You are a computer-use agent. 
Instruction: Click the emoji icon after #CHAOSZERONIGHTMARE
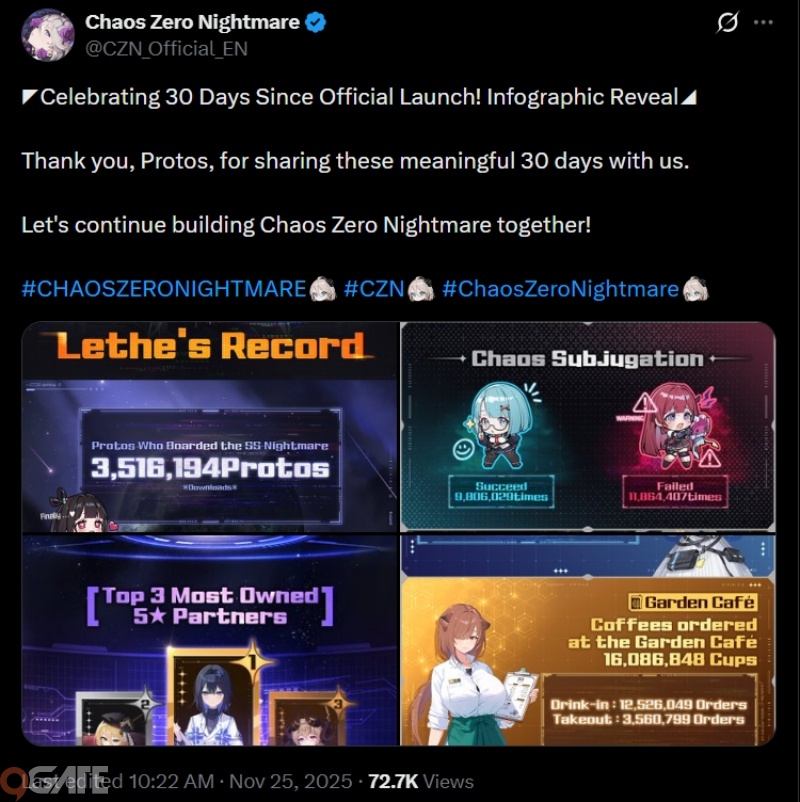[323, 289]
